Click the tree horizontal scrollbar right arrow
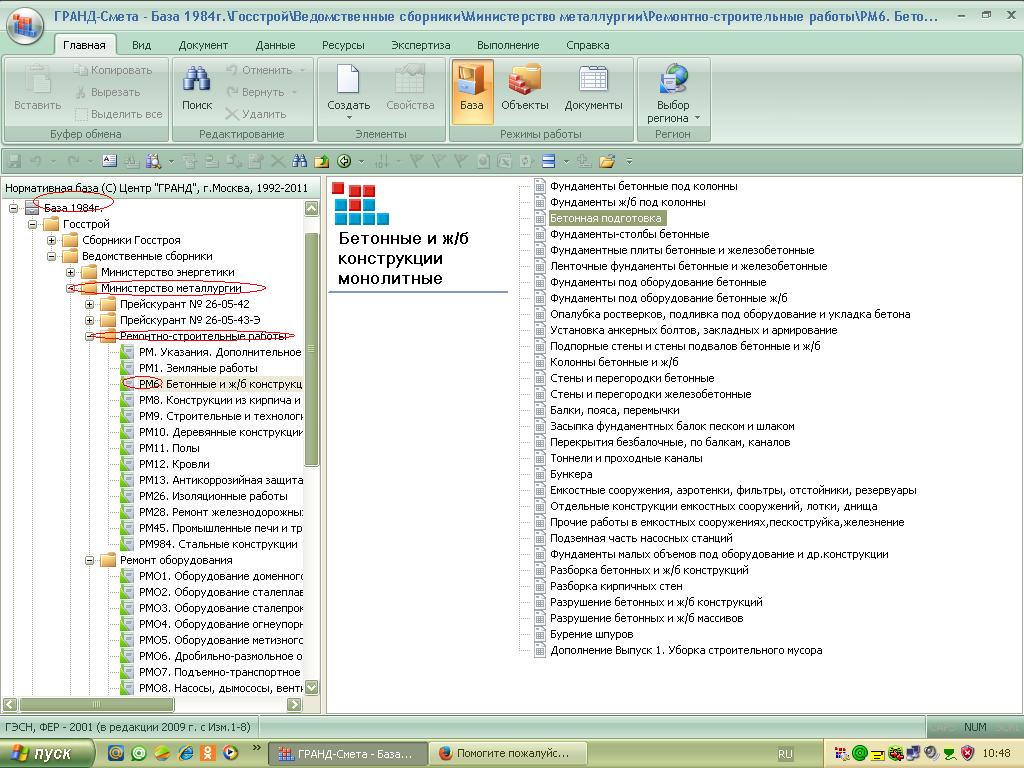The width and height of the screenshot is (1024, 768). (295, 704)
